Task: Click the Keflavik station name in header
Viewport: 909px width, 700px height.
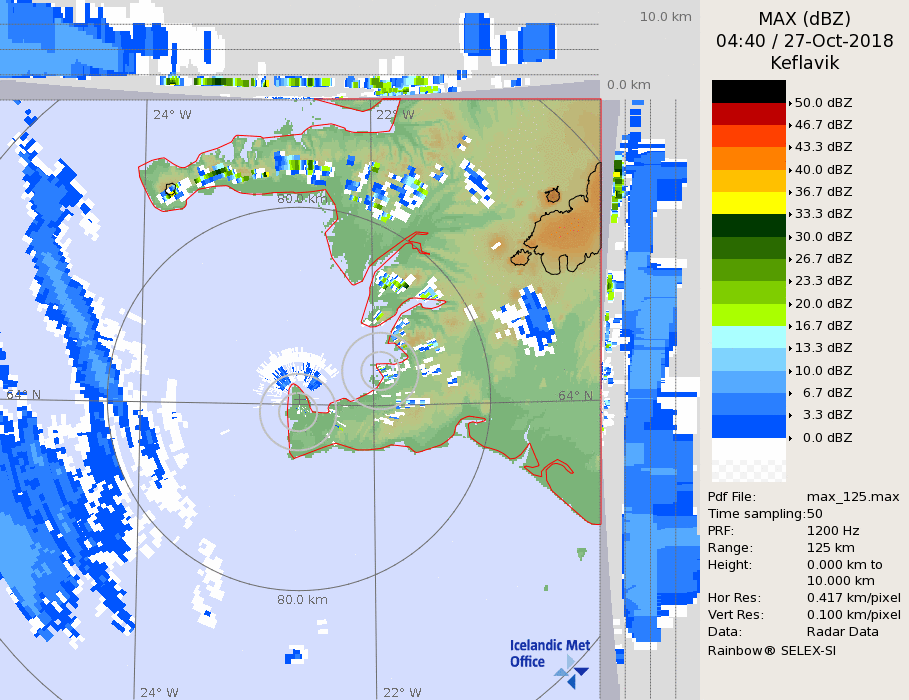Action: 804,63
